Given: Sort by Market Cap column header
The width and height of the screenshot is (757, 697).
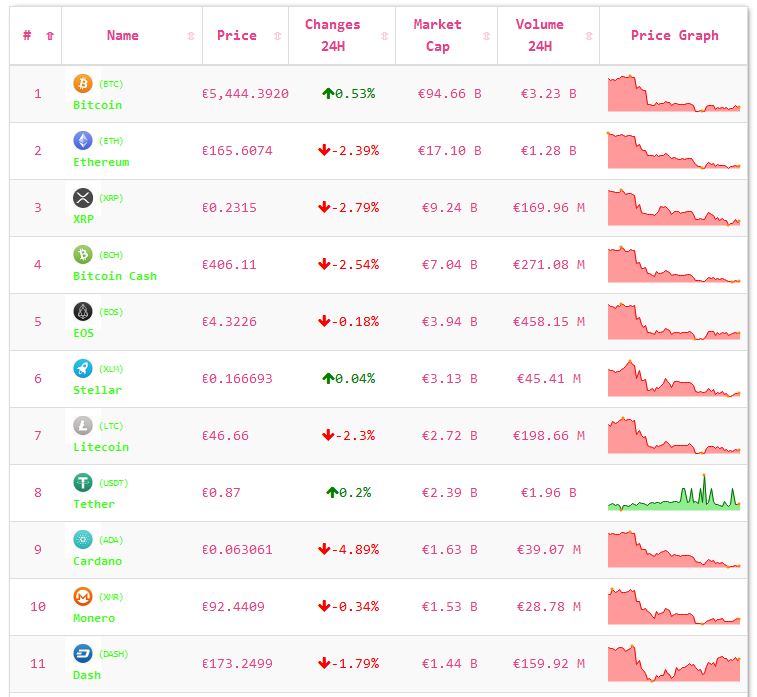Looking at the screenshot, I should (438, 35).
